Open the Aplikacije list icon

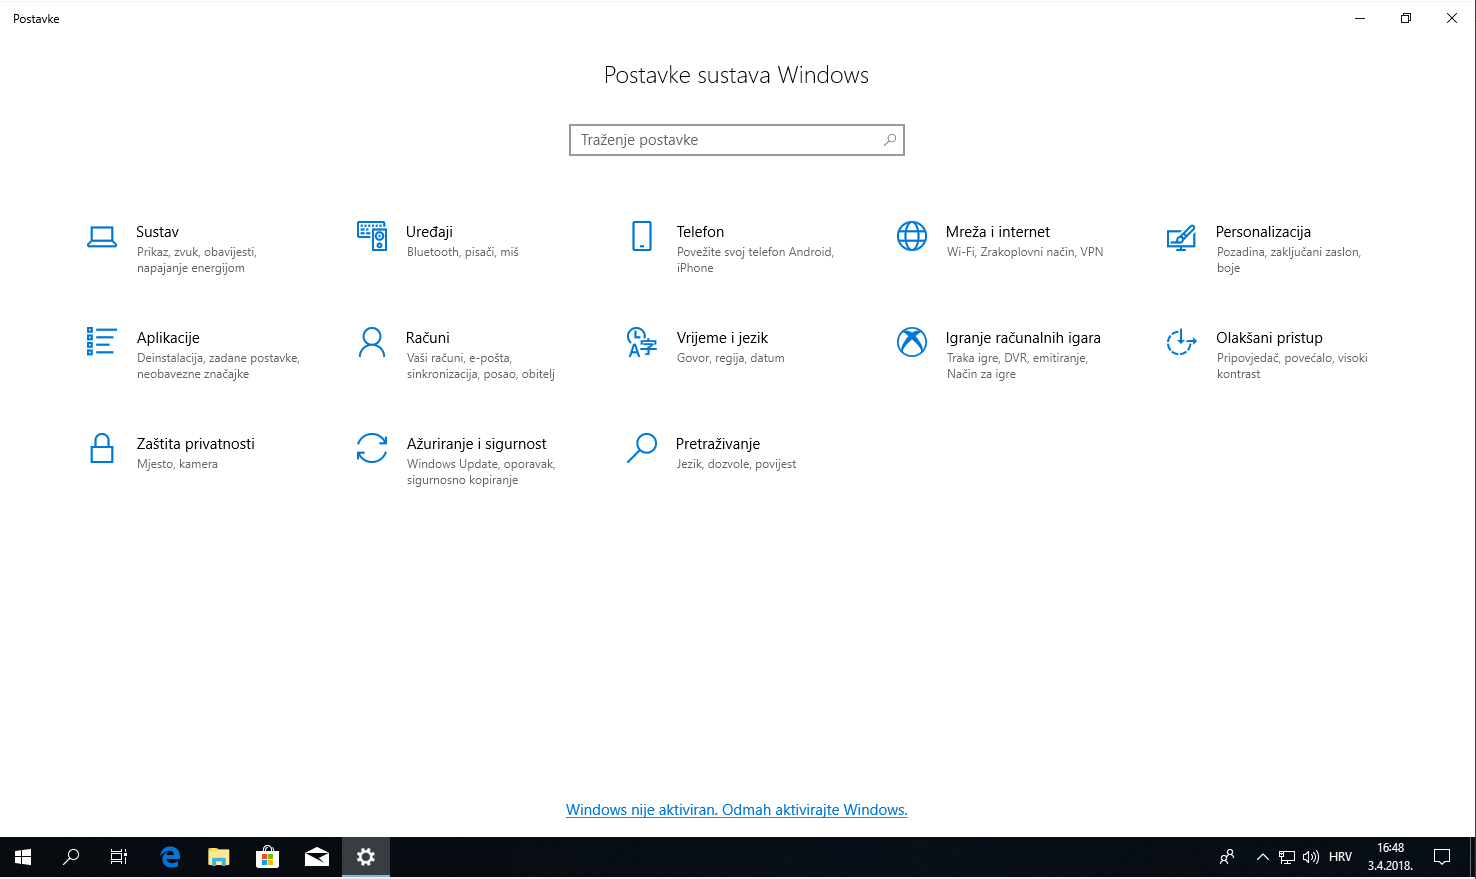click(x=102, y=341)
